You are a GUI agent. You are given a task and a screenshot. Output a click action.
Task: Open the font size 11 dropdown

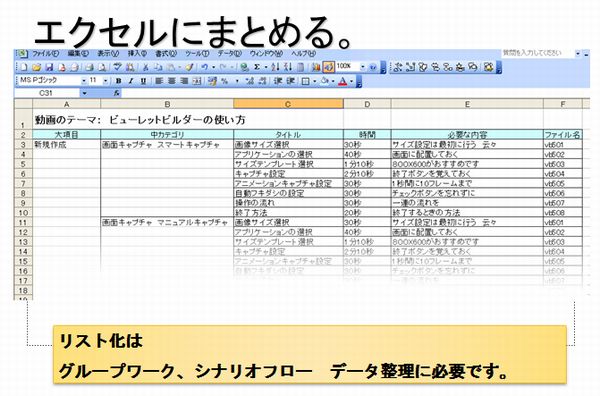coord(106,81)
